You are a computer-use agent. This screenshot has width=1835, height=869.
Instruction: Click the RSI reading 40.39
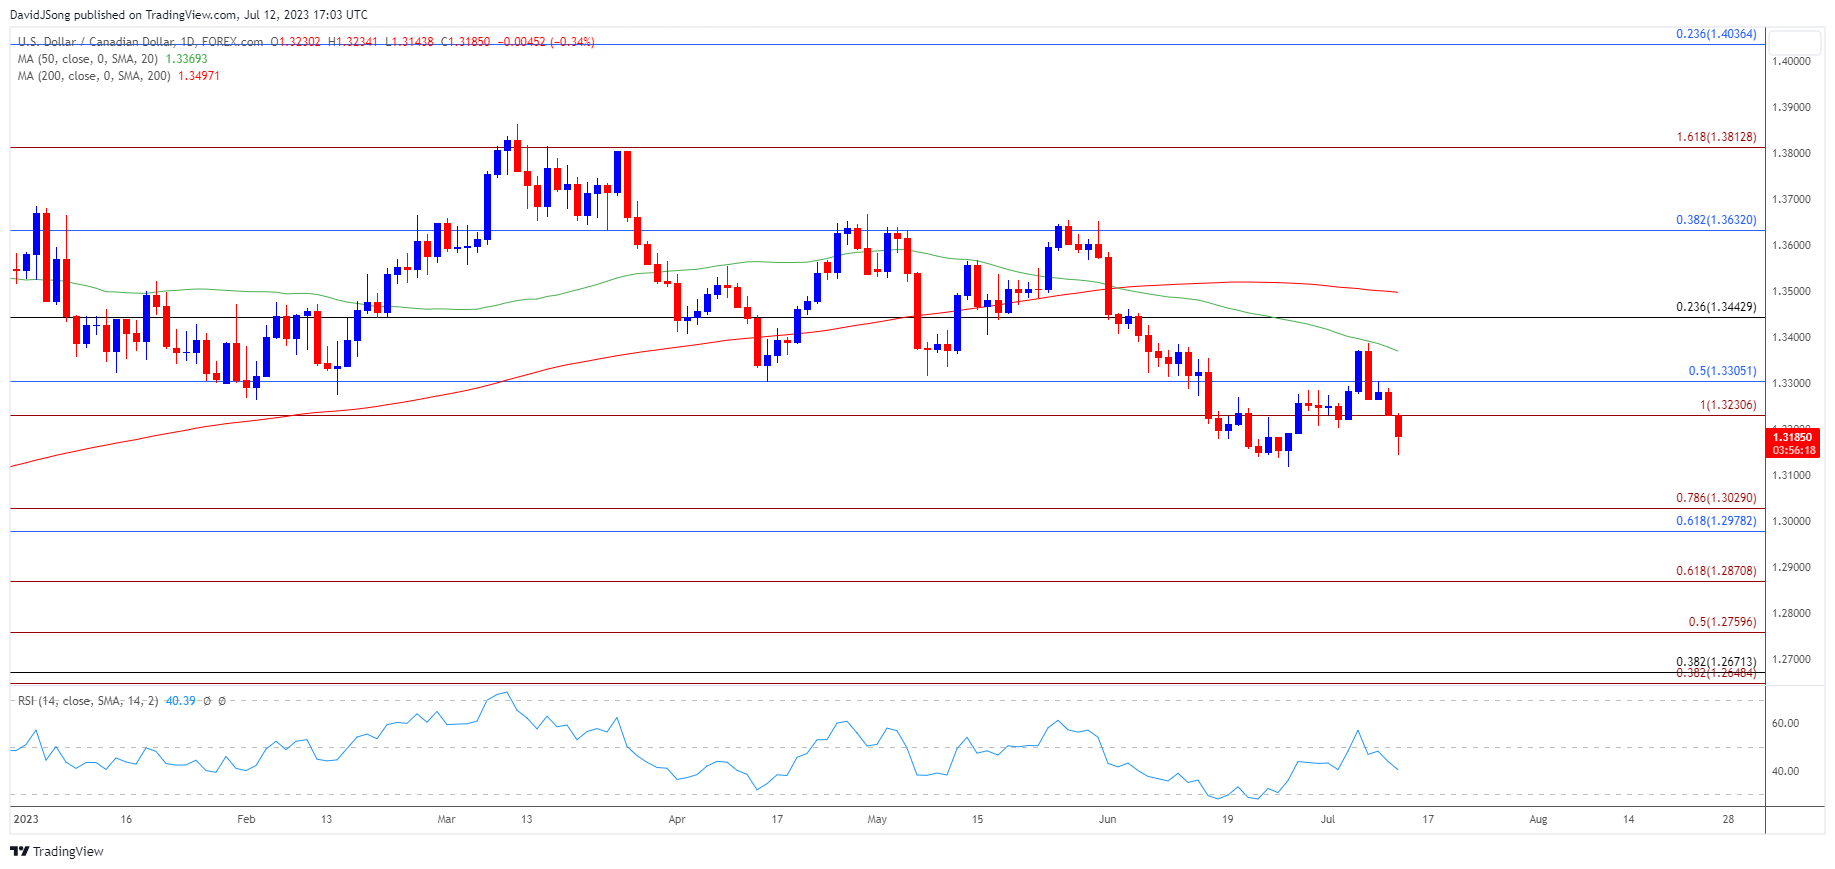coord(181,701)
